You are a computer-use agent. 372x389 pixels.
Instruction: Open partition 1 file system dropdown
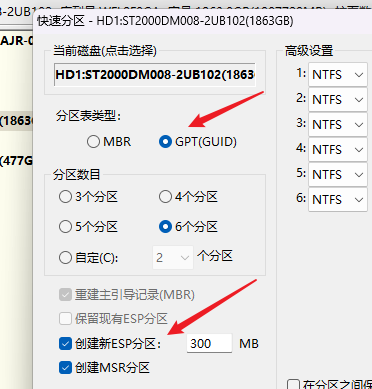coord(338,75)
